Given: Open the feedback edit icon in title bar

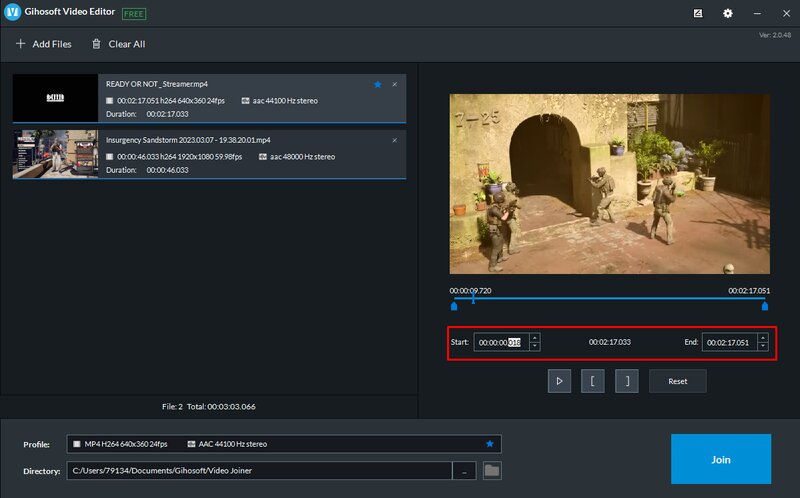Looking at the screenshot, I should pyautogui.click(x=698, y=13).
